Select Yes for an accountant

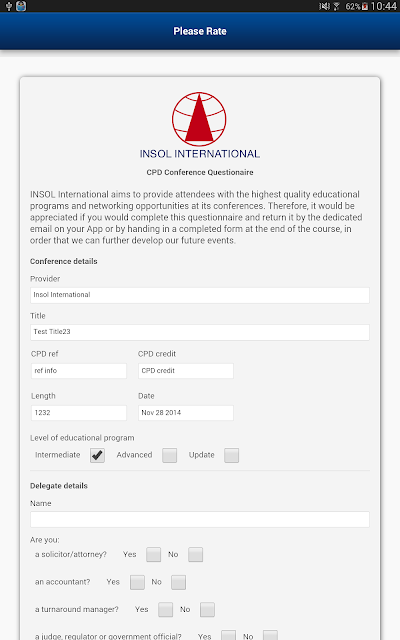pos(137,582)
